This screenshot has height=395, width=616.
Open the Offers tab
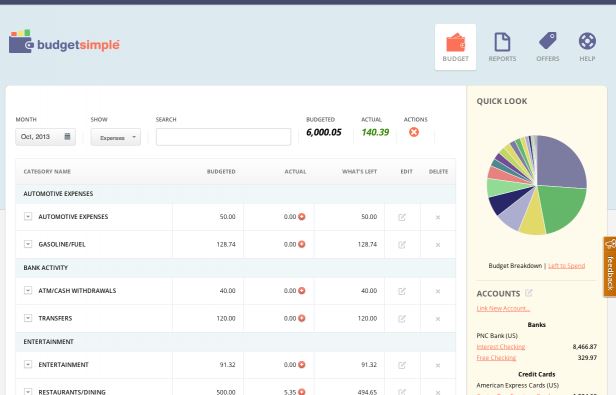(548, 47)
